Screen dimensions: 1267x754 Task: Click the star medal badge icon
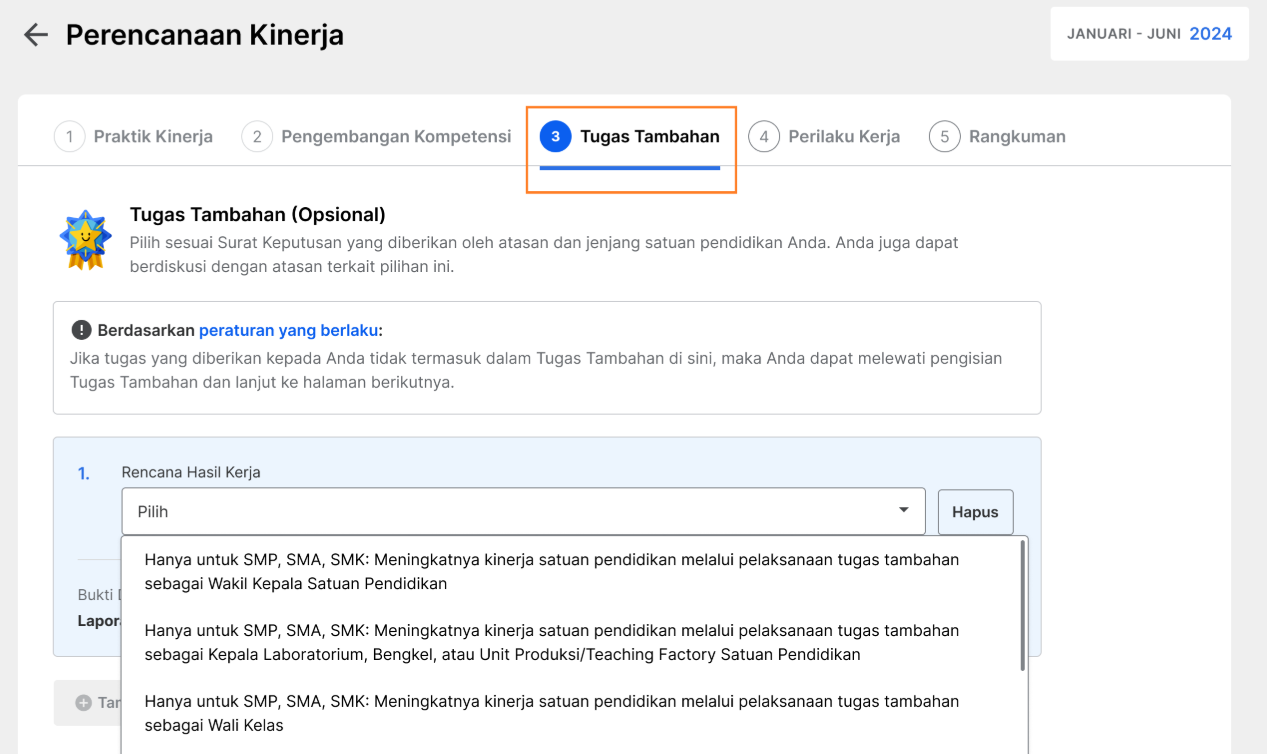coord(85,240)
